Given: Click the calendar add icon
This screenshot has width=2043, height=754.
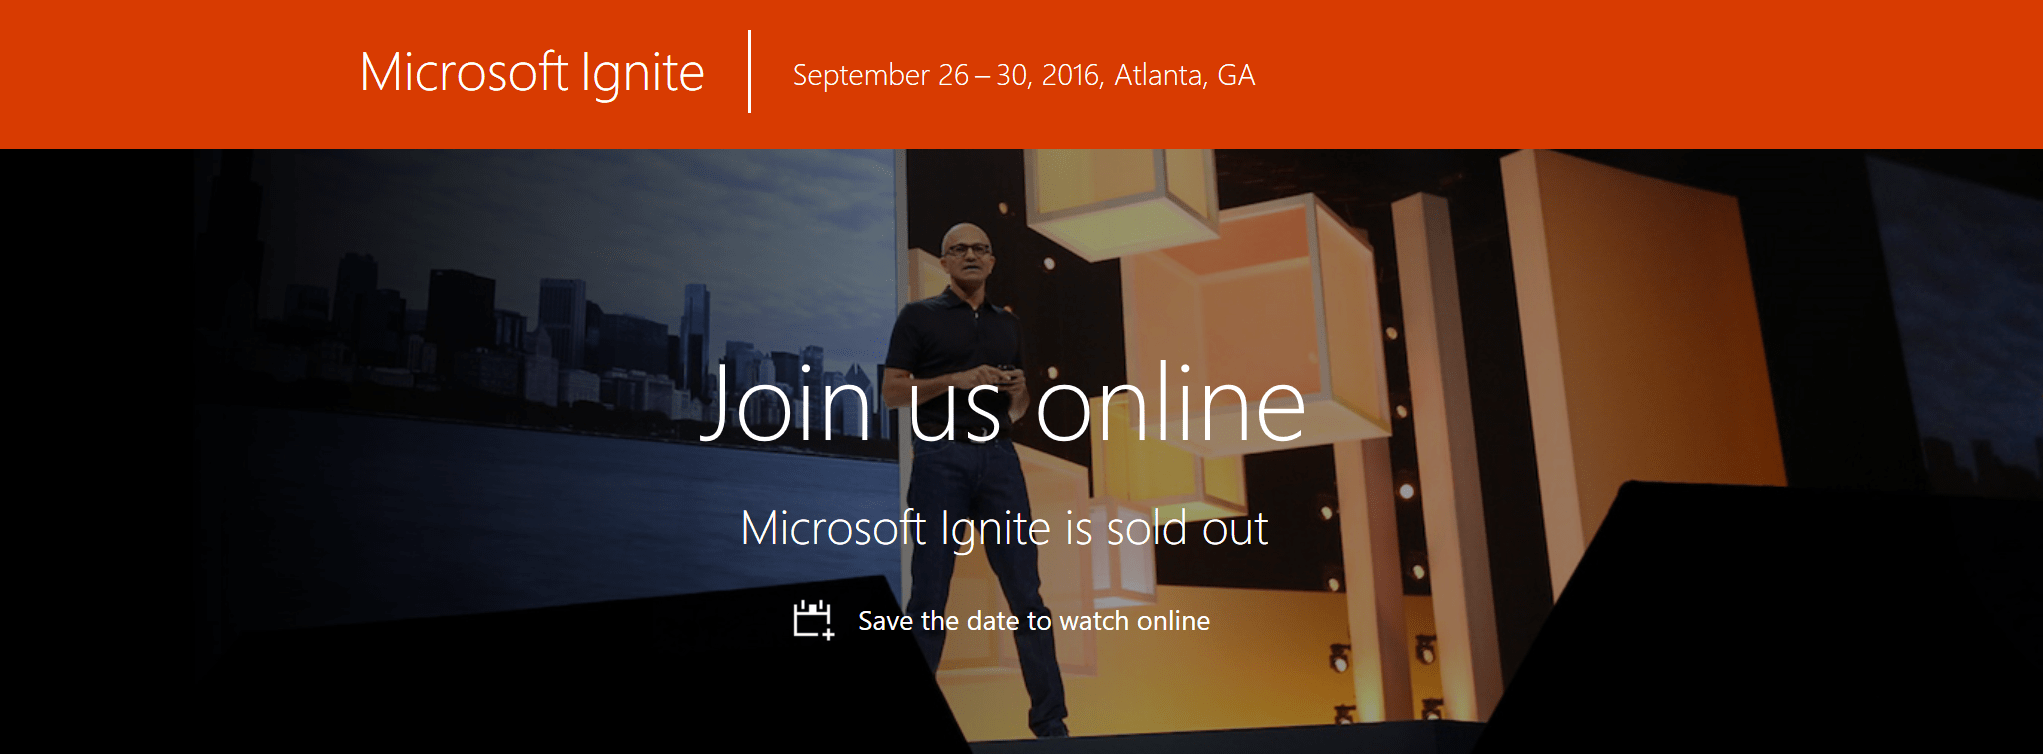Looking at the screenshot, I should (x=813, y=620).
